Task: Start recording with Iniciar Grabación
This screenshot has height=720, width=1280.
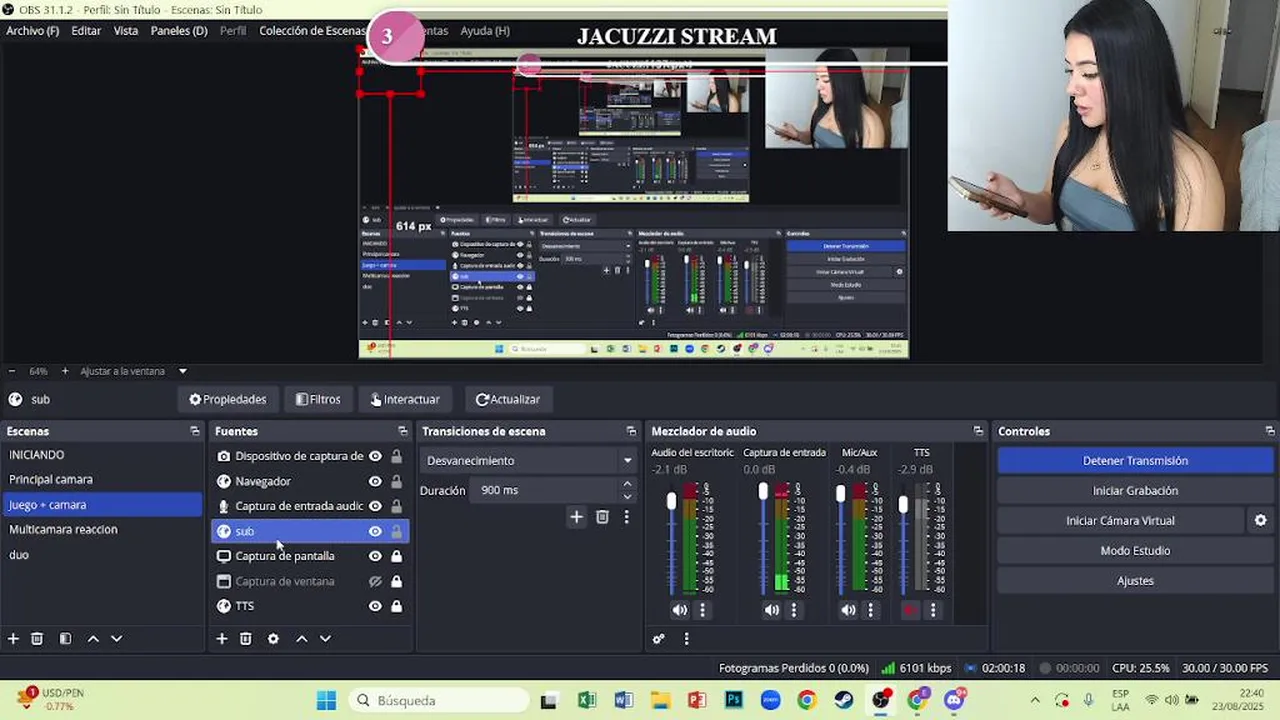Action: pos(1135,491)
